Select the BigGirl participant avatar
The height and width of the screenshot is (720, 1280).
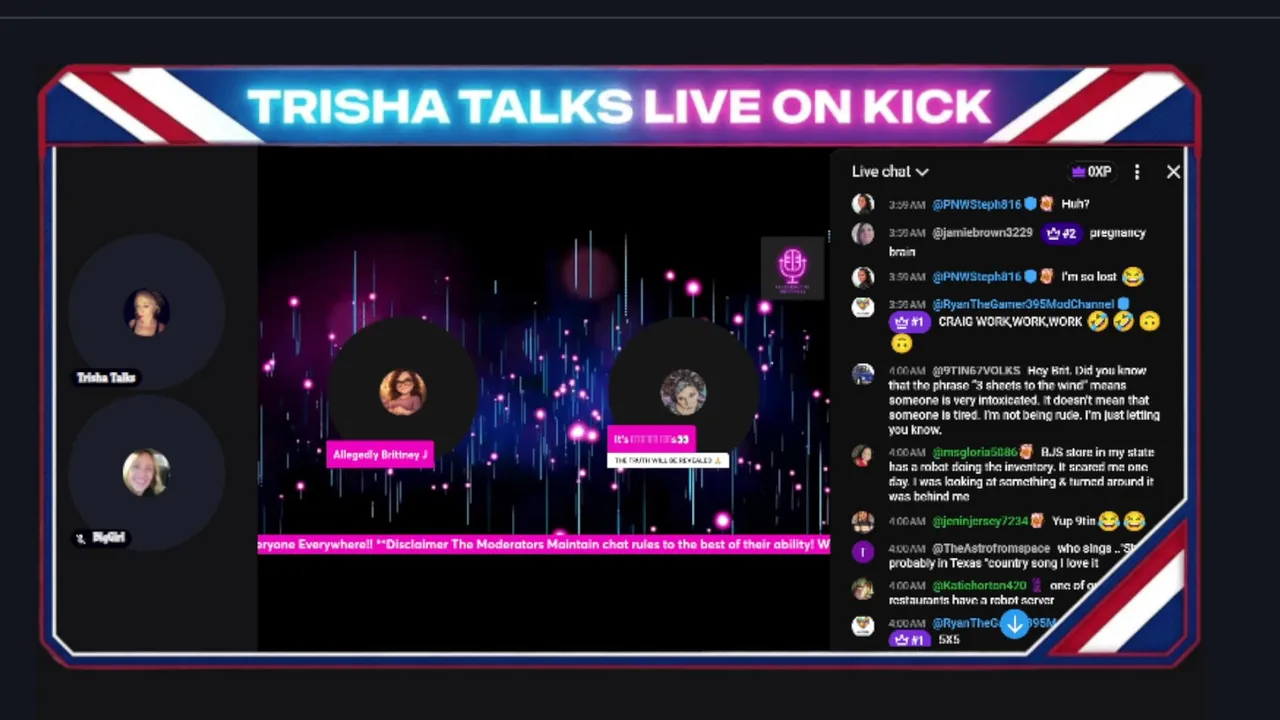pos(146,473)
